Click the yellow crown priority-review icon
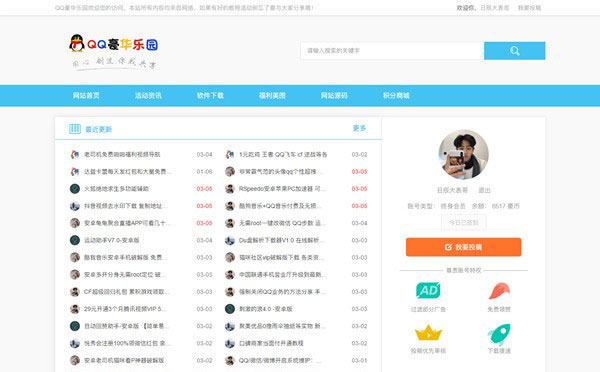This screenshot has width=600, height=372. 428,332
